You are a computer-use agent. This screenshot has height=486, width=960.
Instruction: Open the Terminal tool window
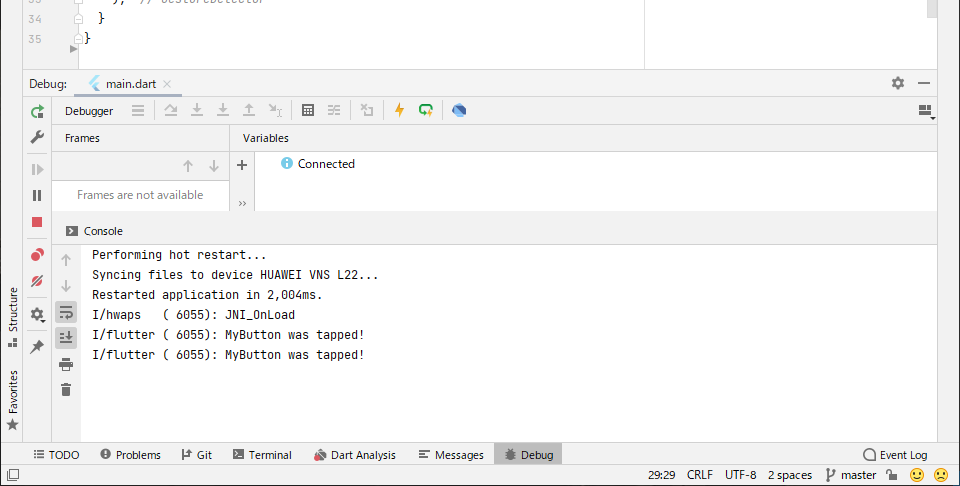262,455
